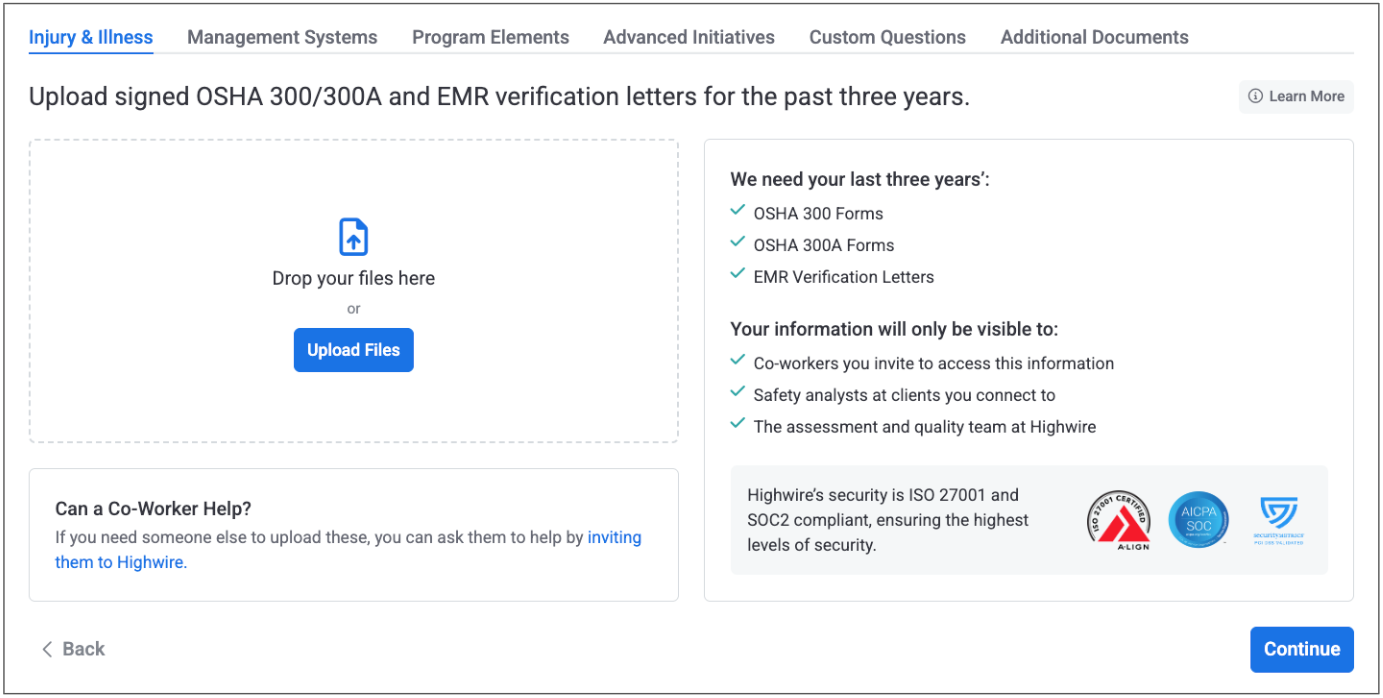Viewport: 1383px width, 698px height.
Task: Click the file upload document icon
Action: point(353,237)
